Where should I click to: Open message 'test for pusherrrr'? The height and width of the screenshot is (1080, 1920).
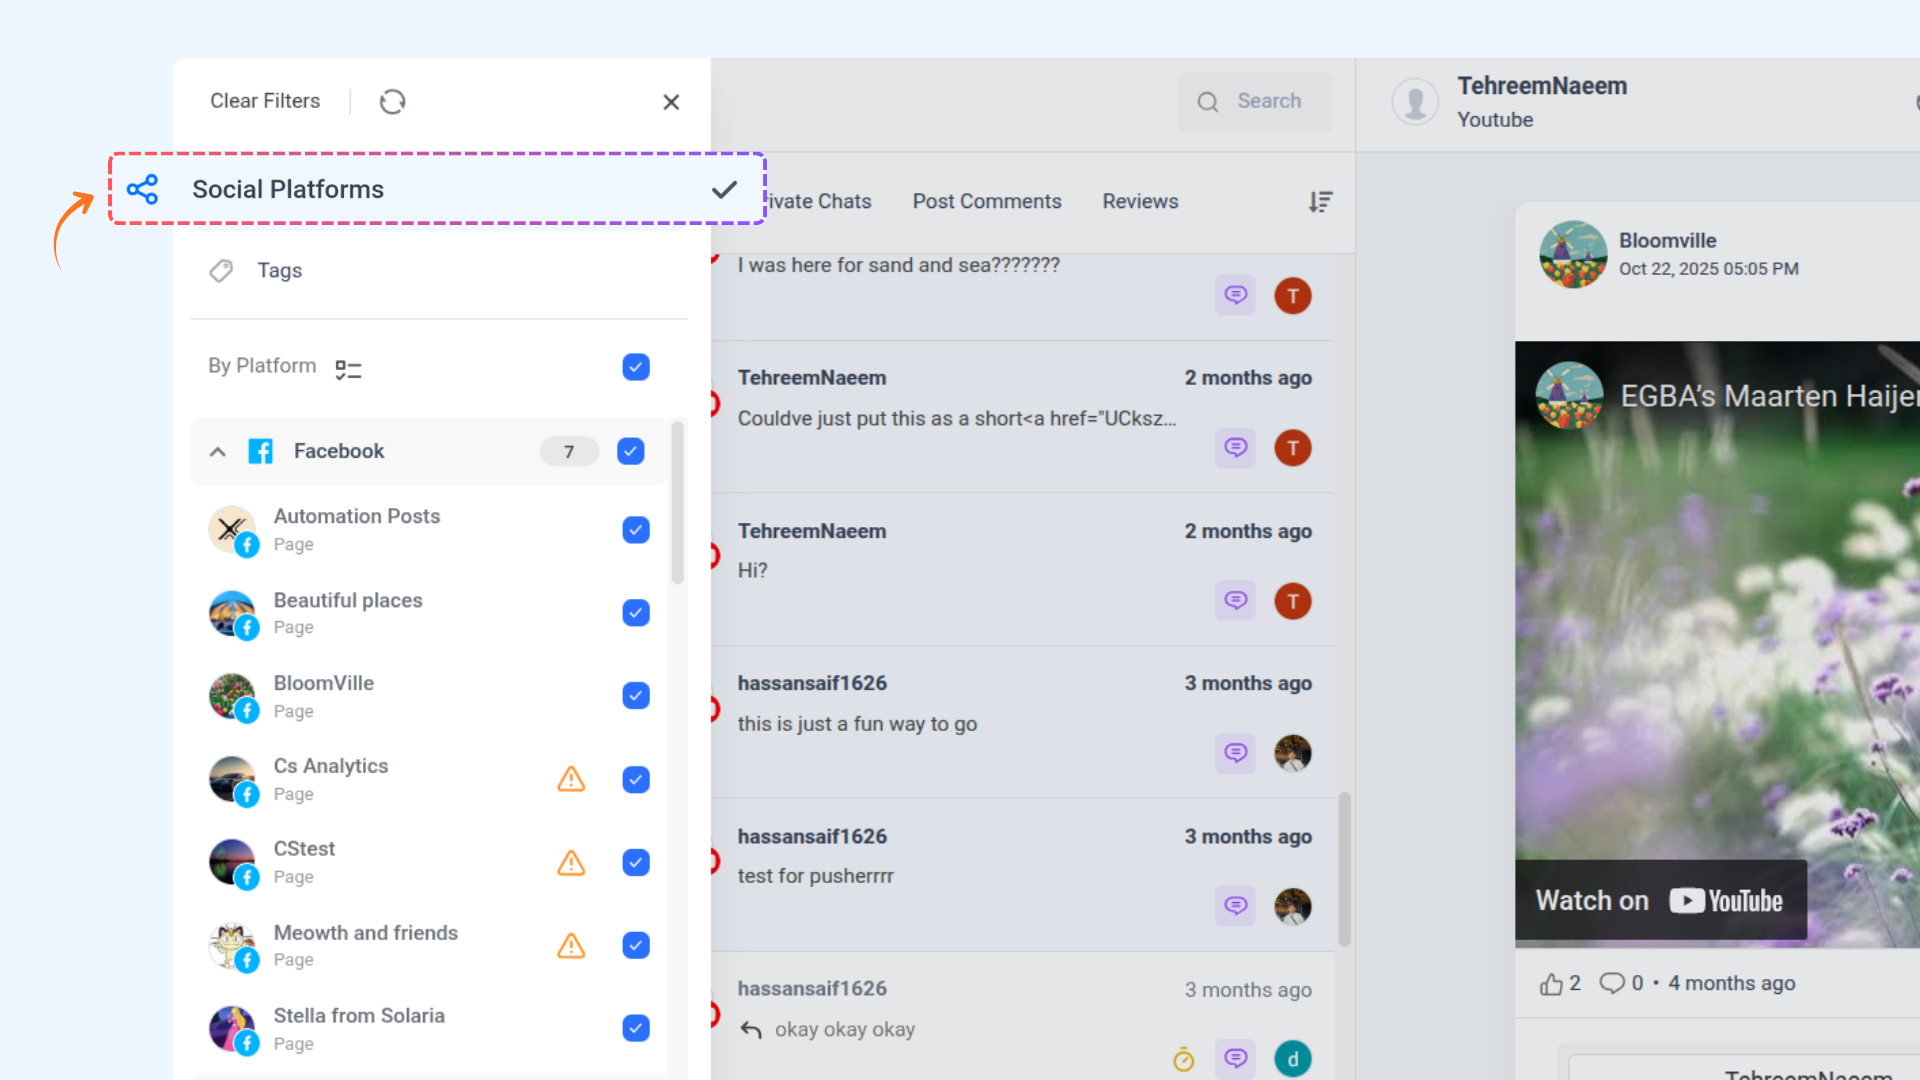point(1024,875)
